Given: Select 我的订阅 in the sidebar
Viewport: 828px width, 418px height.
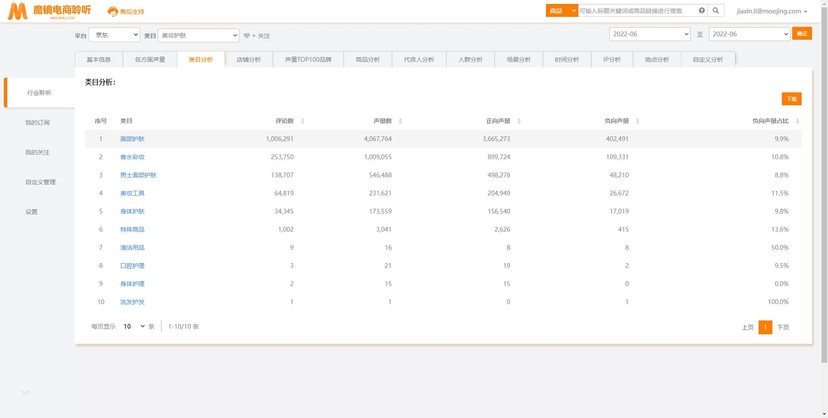Looking at the screenshot, I should 37,122.
